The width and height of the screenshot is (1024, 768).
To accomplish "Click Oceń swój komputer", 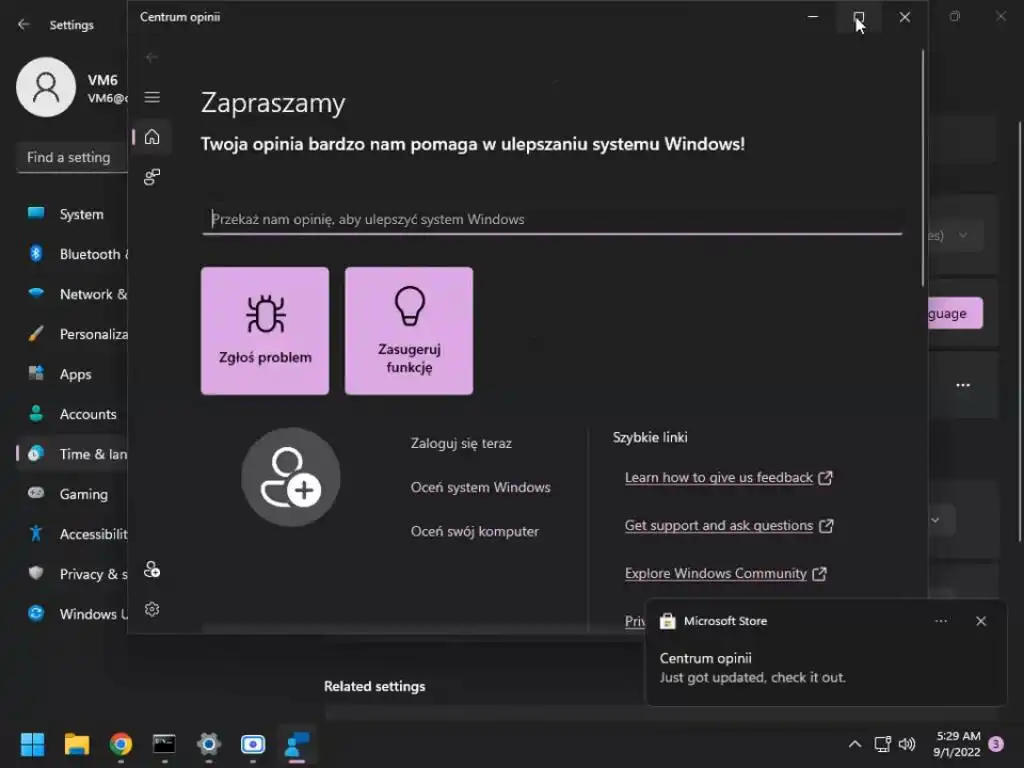I will (475, 532).
